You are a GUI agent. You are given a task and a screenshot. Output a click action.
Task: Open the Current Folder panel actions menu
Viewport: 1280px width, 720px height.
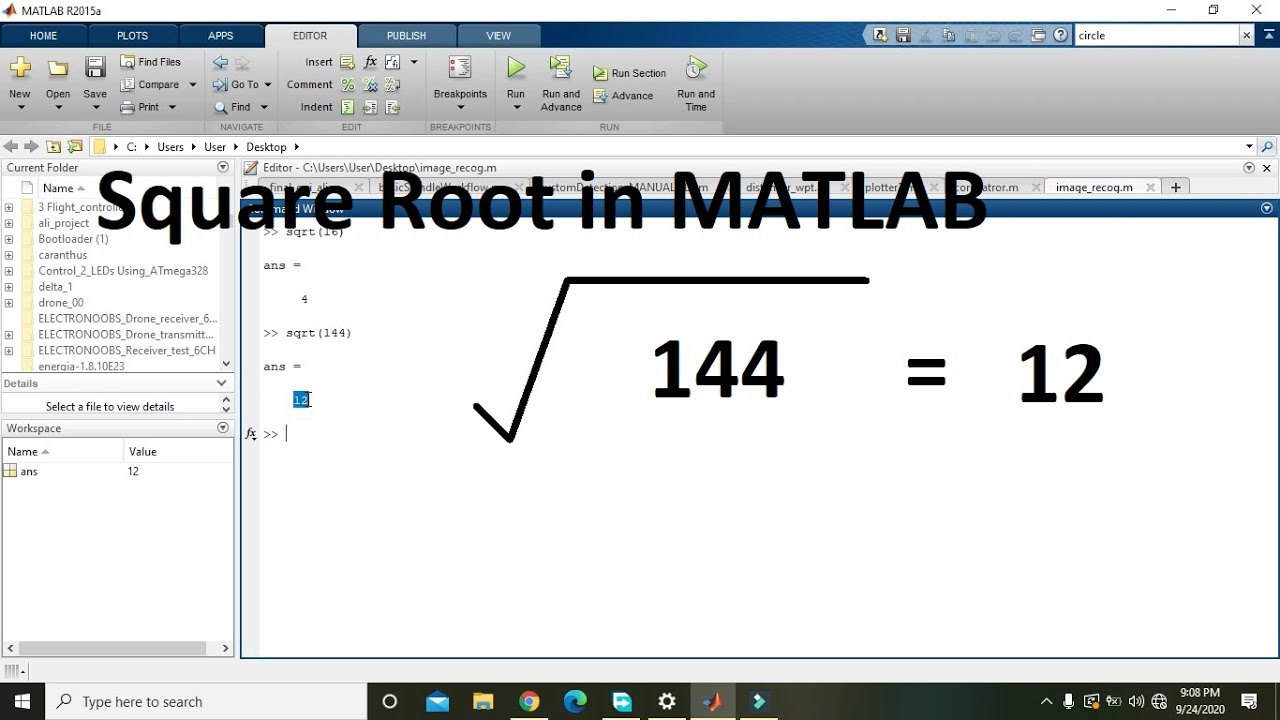point(222,167)
